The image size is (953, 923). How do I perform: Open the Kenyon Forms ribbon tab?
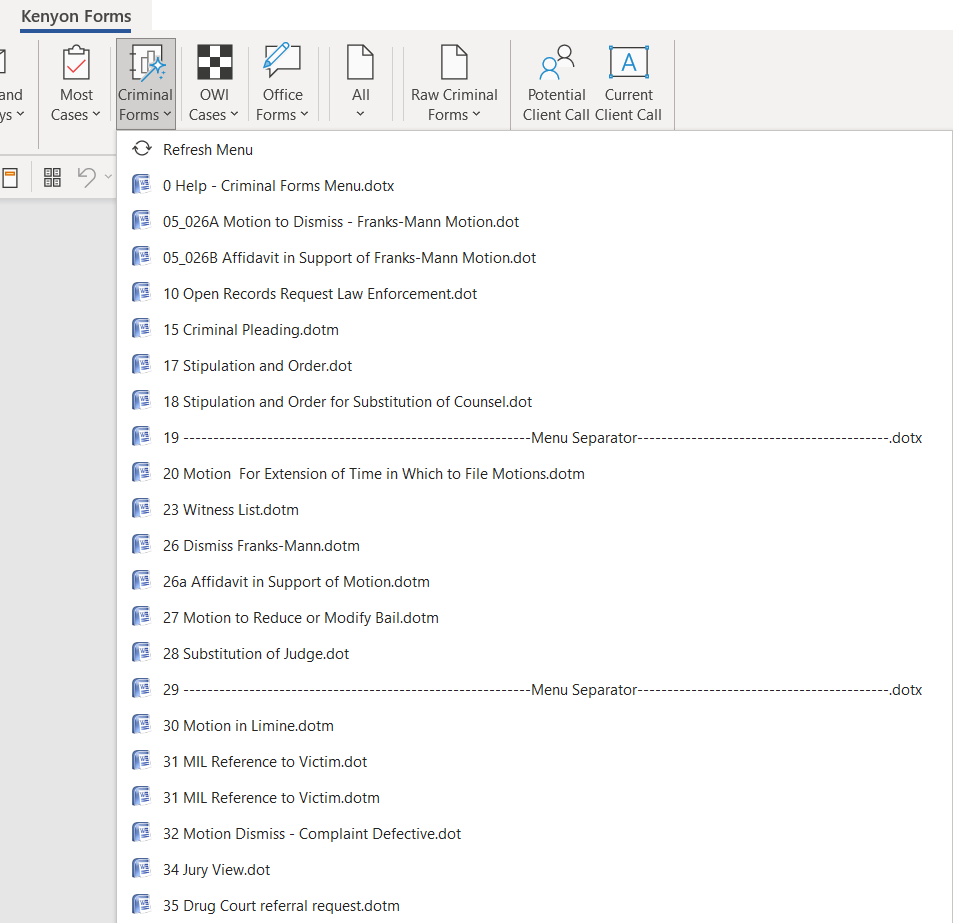(x=76, y=16)
